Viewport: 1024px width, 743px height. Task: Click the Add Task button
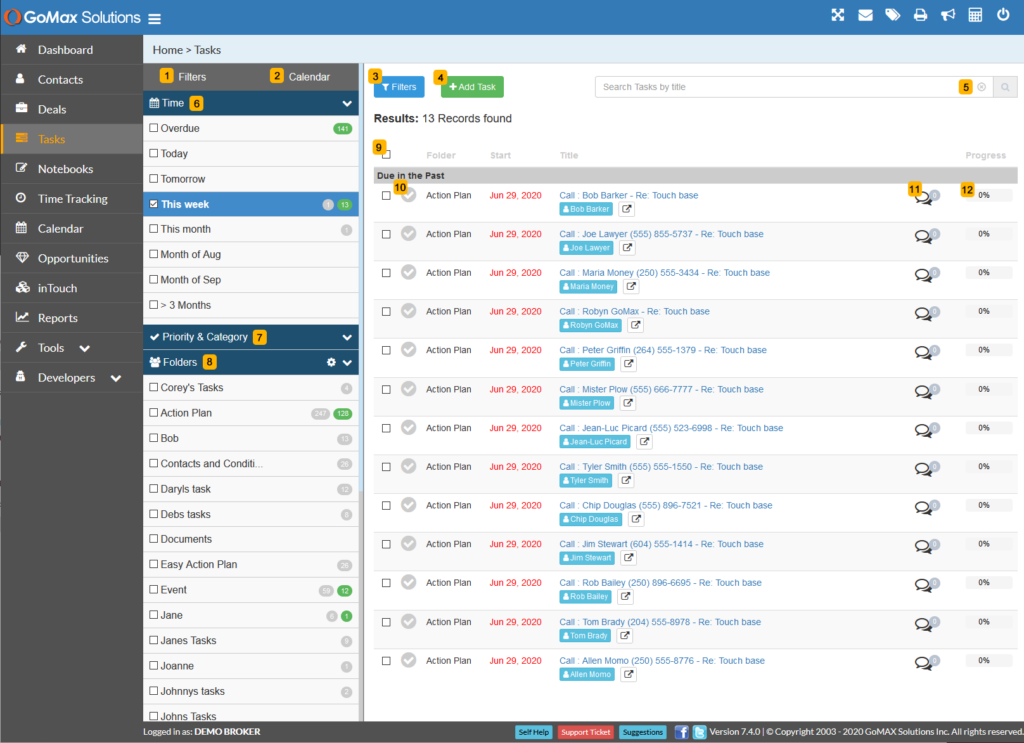point(470,87)
